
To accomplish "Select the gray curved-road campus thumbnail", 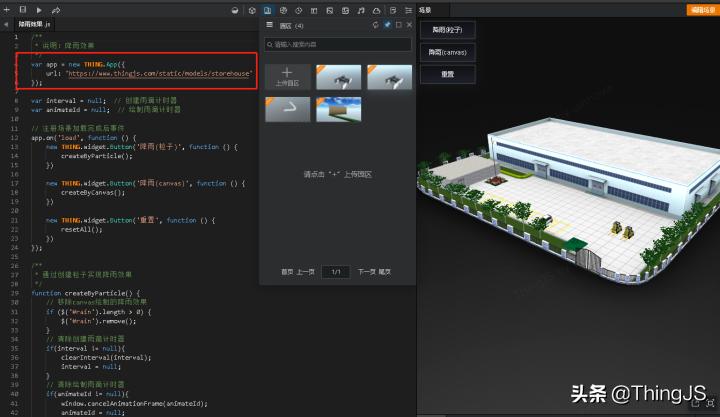I will point(287,109).
